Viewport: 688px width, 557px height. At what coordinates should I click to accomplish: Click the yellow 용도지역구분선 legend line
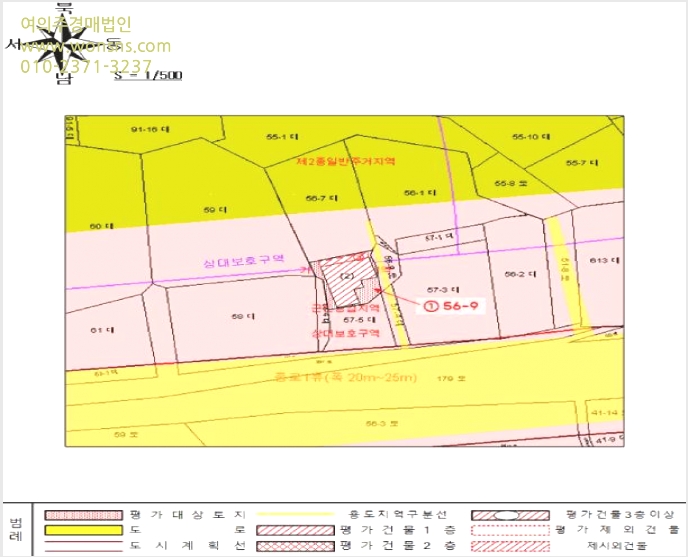click(x=295, y=514)
